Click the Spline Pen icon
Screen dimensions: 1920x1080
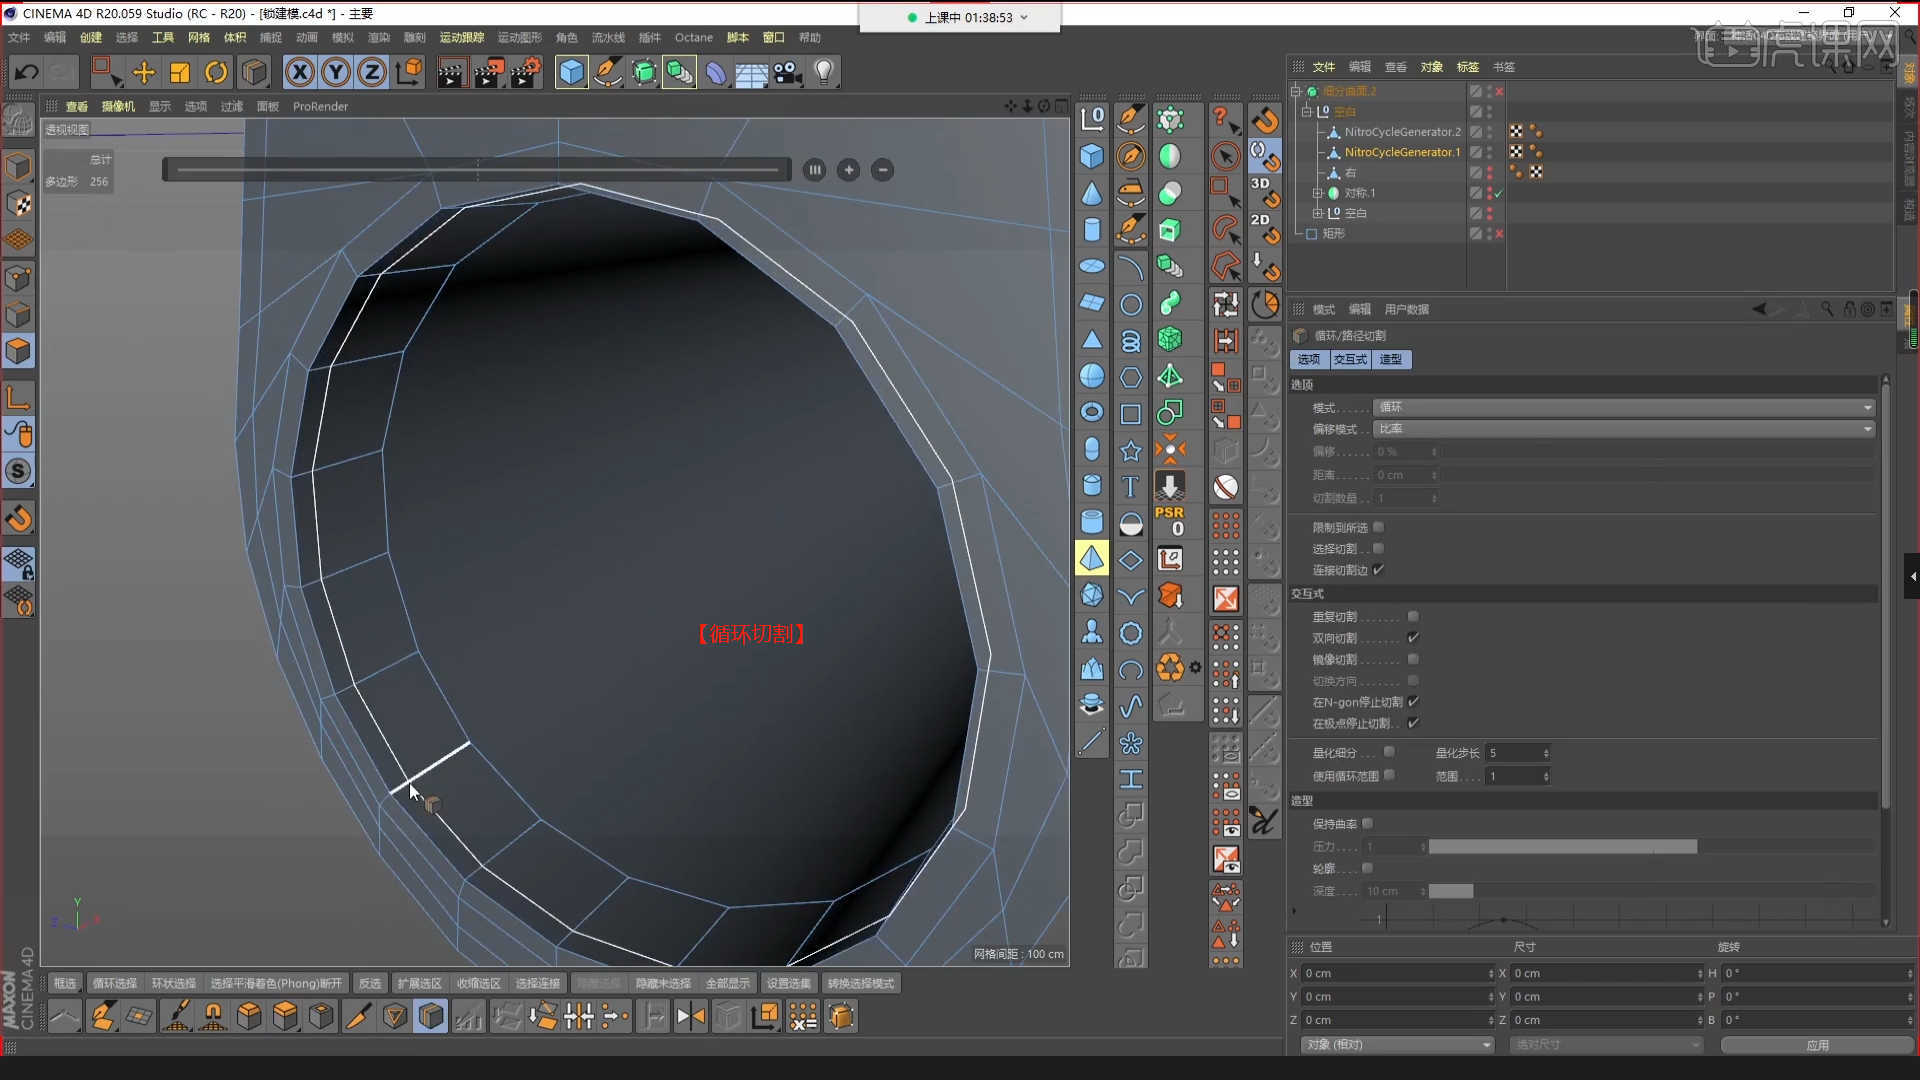pos(607,72)
